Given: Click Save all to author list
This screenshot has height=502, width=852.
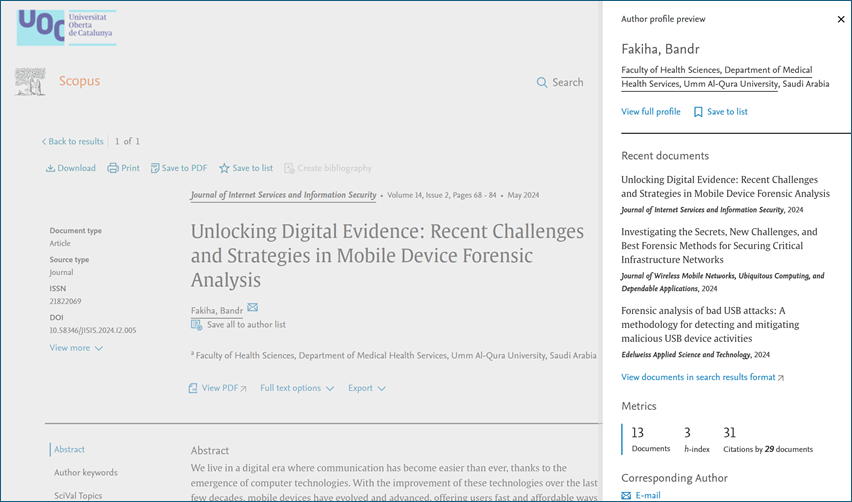Looking at the screenshot, I should click(x=245, y=325).
